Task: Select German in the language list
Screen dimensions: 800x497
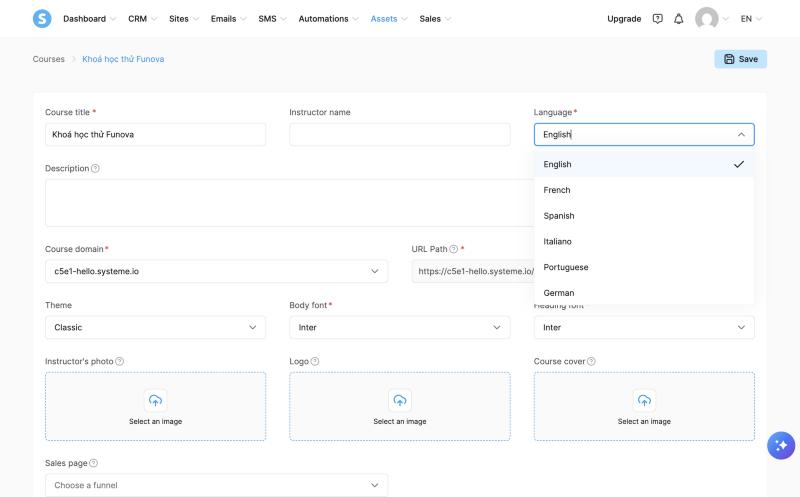Action: pos(644,293)
